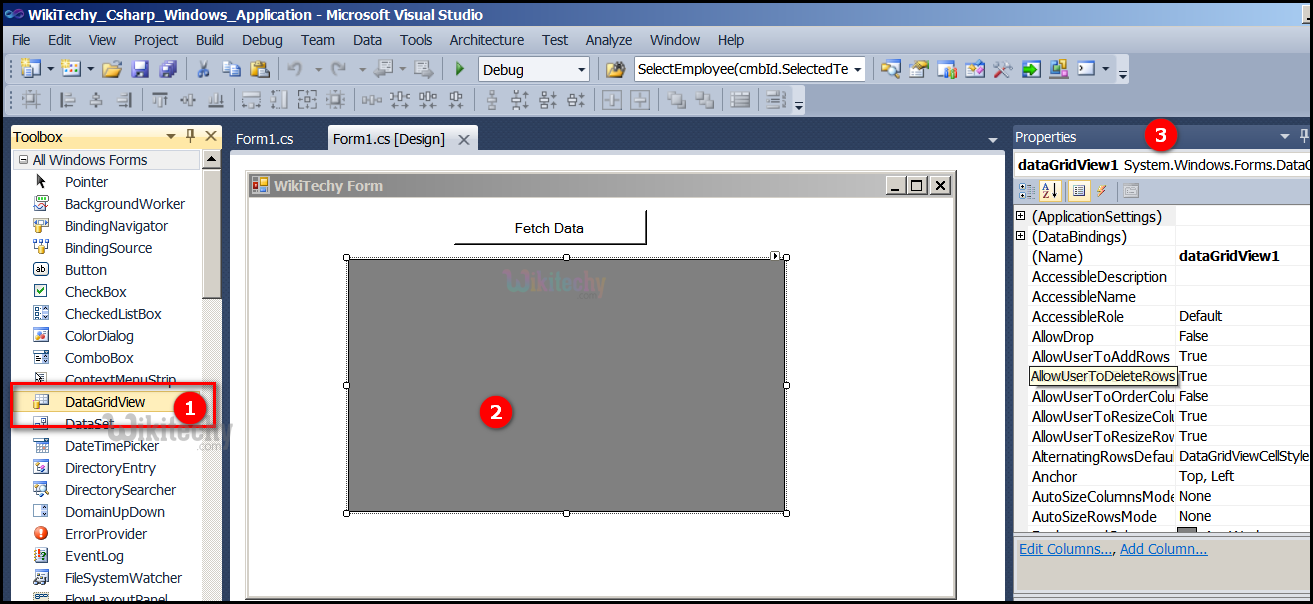Click the Toolbox scroll-up arrow

click(211, 160)
